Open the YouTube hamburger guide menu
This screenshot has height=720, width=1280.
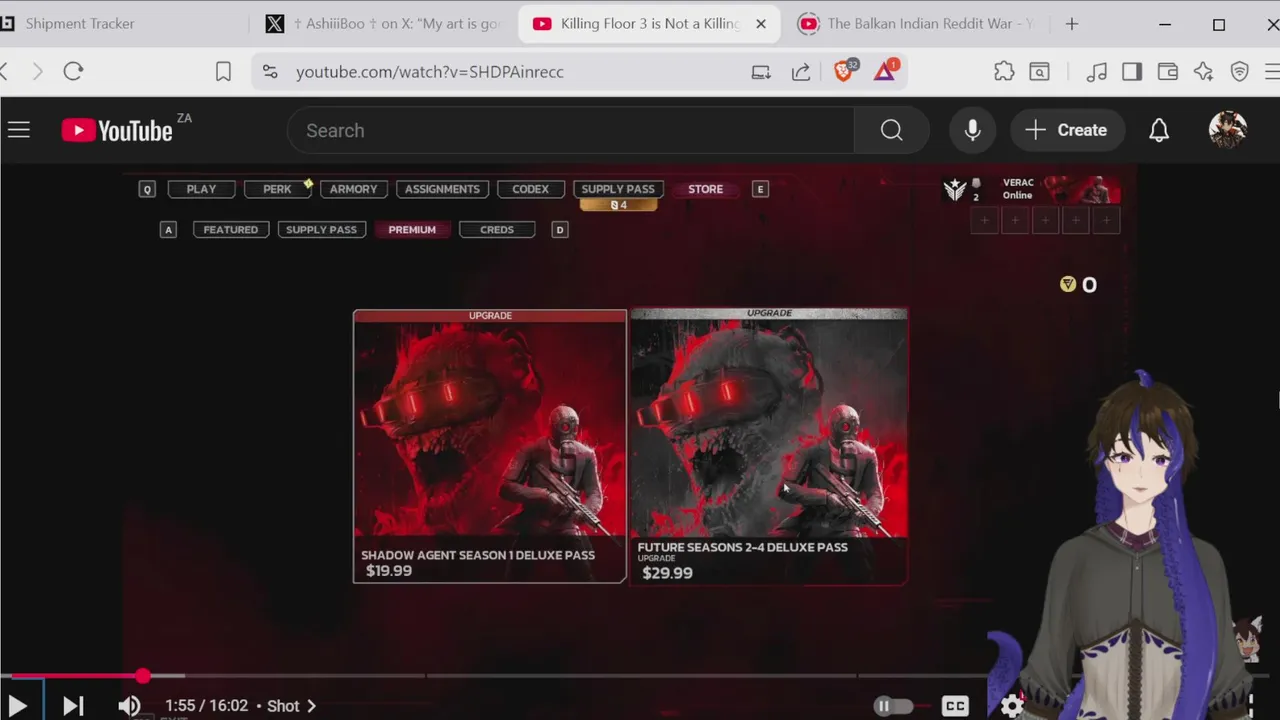[19, 130]
